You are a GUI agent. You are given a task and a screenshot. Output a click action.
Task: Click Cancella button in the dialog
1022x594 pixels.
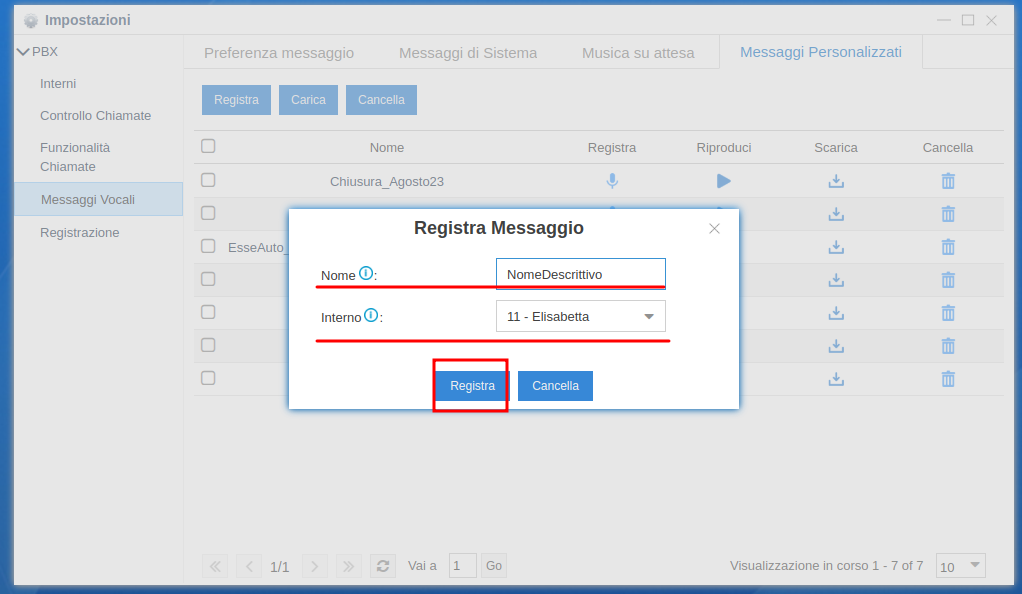tap(555, 386)
